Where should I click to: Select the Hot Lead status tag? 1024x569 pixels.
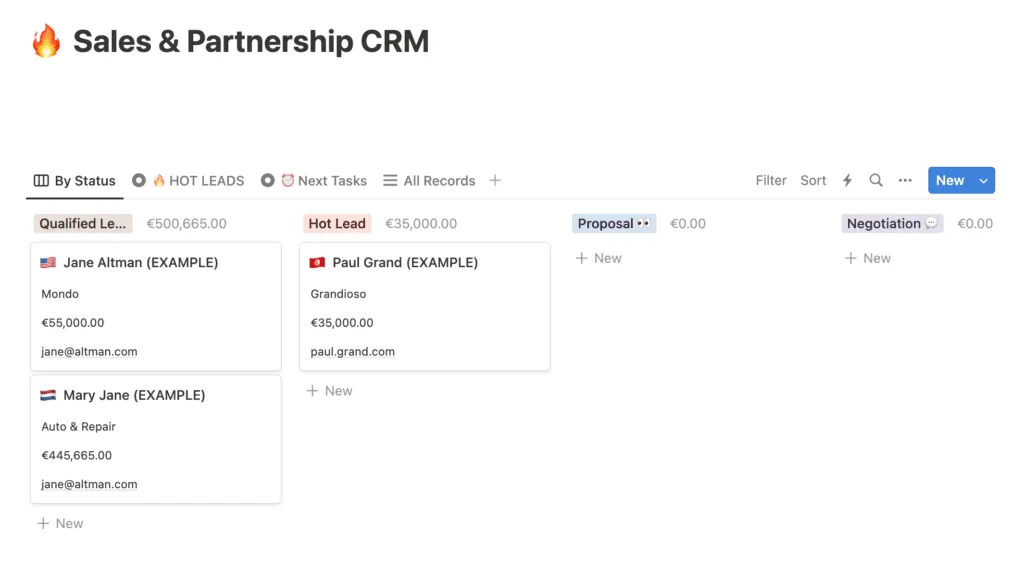tap(337, 223)
